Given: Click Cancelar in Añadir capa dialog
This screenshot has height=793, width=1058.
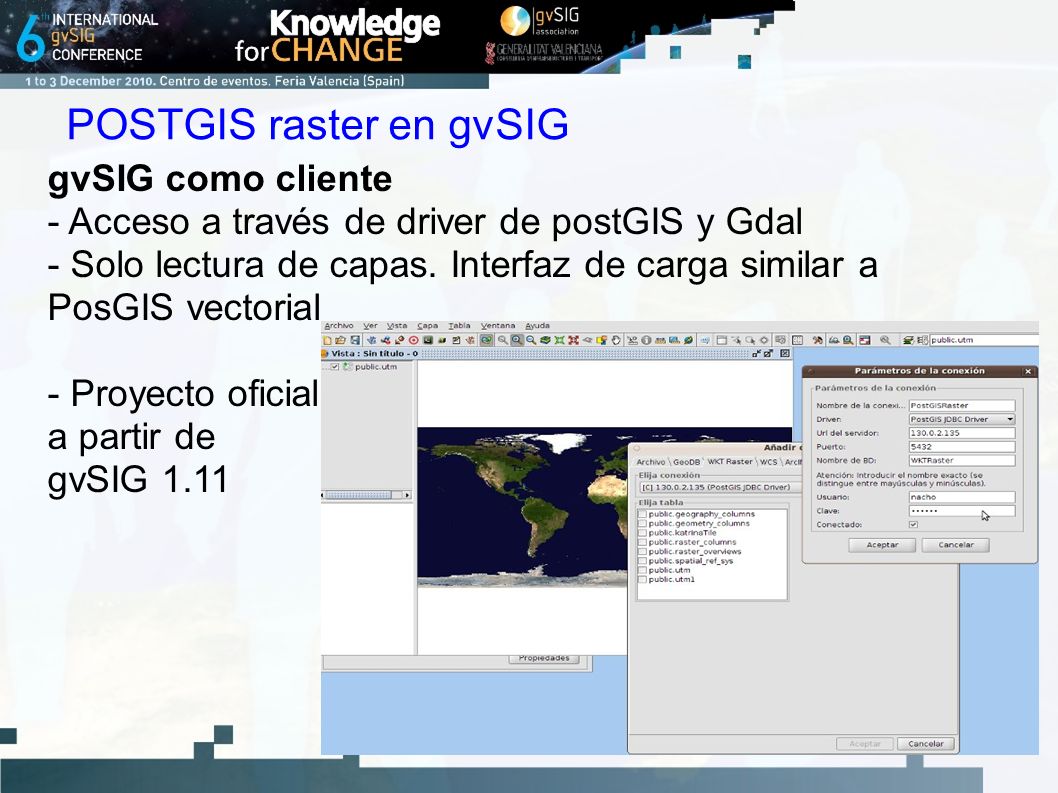Looking at the screenshot, I should point(926,744).
